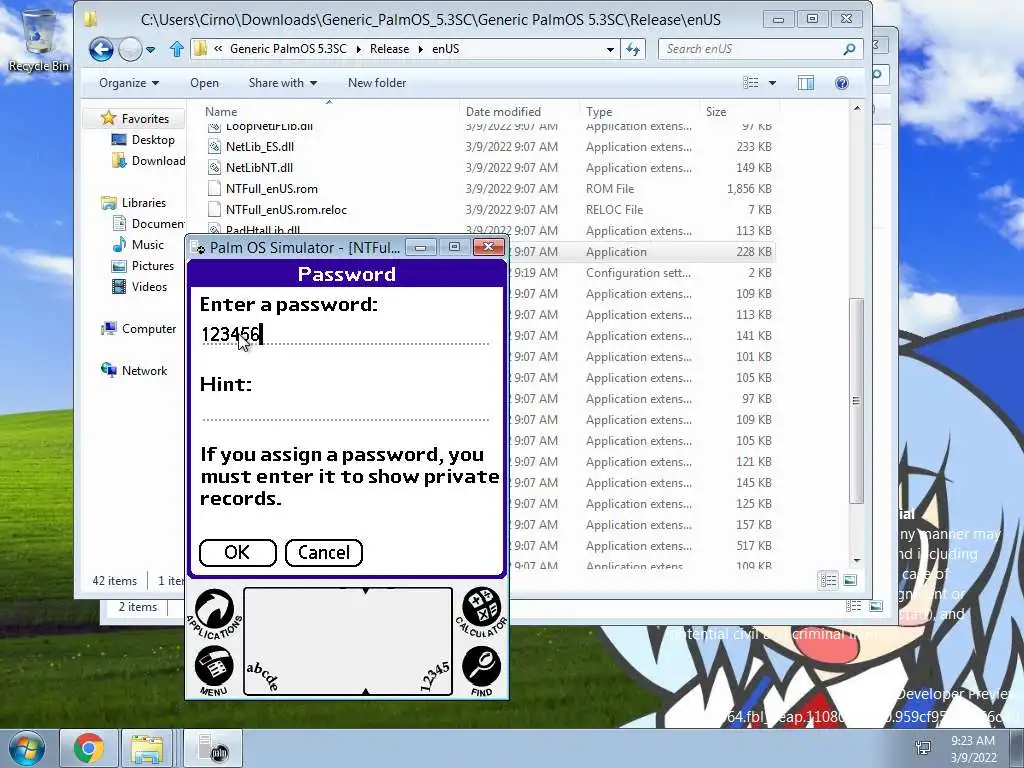Switch to large icons view in status area

(850, 580)
